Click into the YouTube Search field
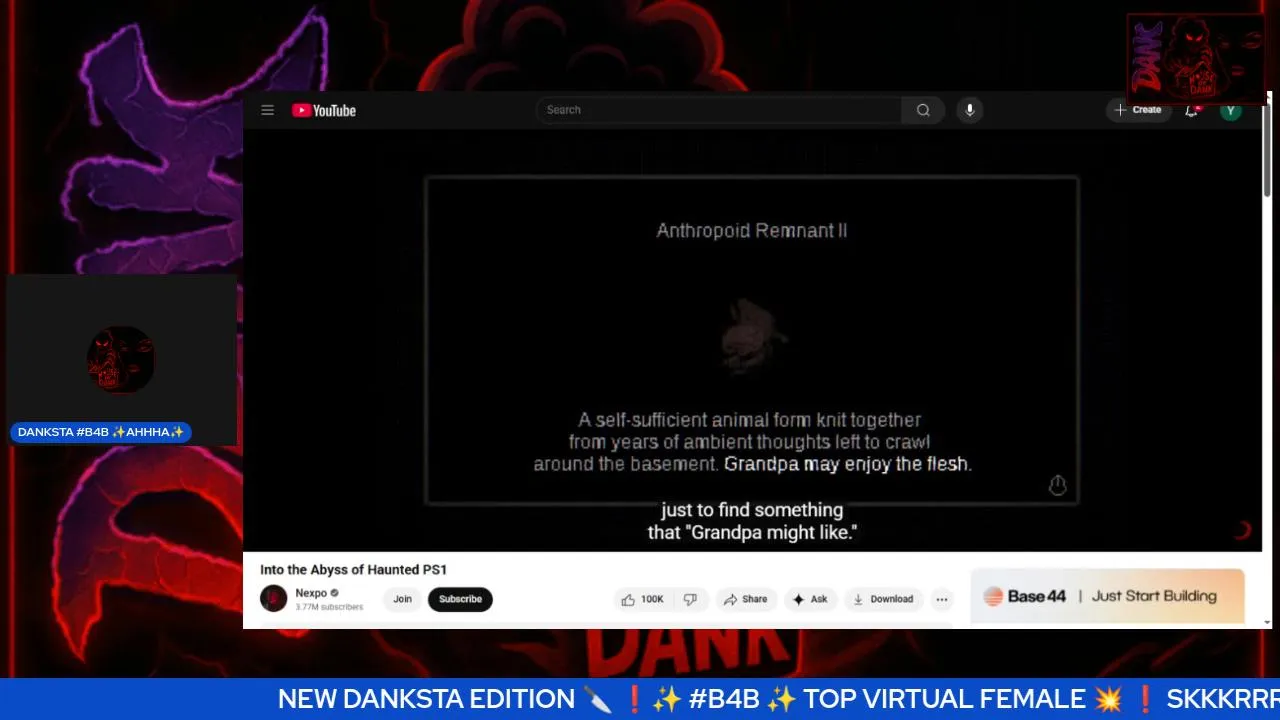Image resolution: width=1280 pixels, height=720 pixels. pos(718,110)
